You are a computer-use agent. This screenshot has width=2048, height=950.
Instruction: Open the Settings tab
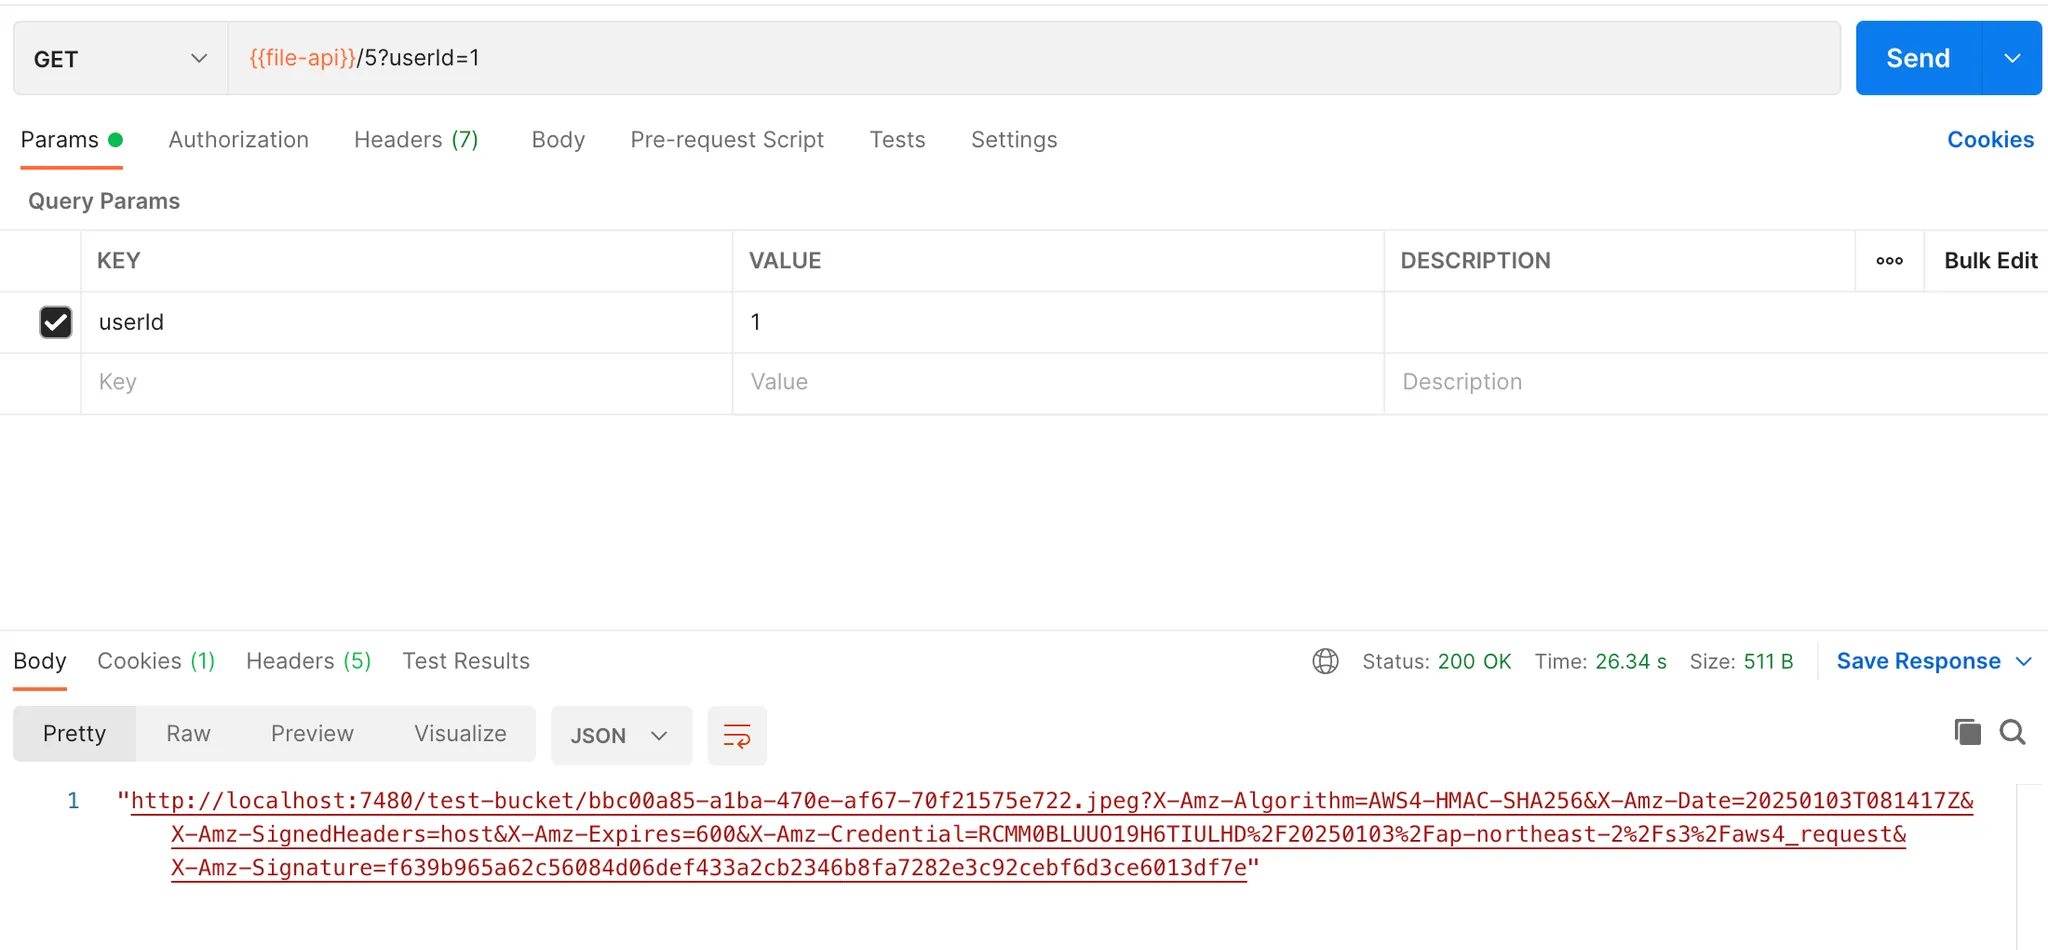[1014, 140]
